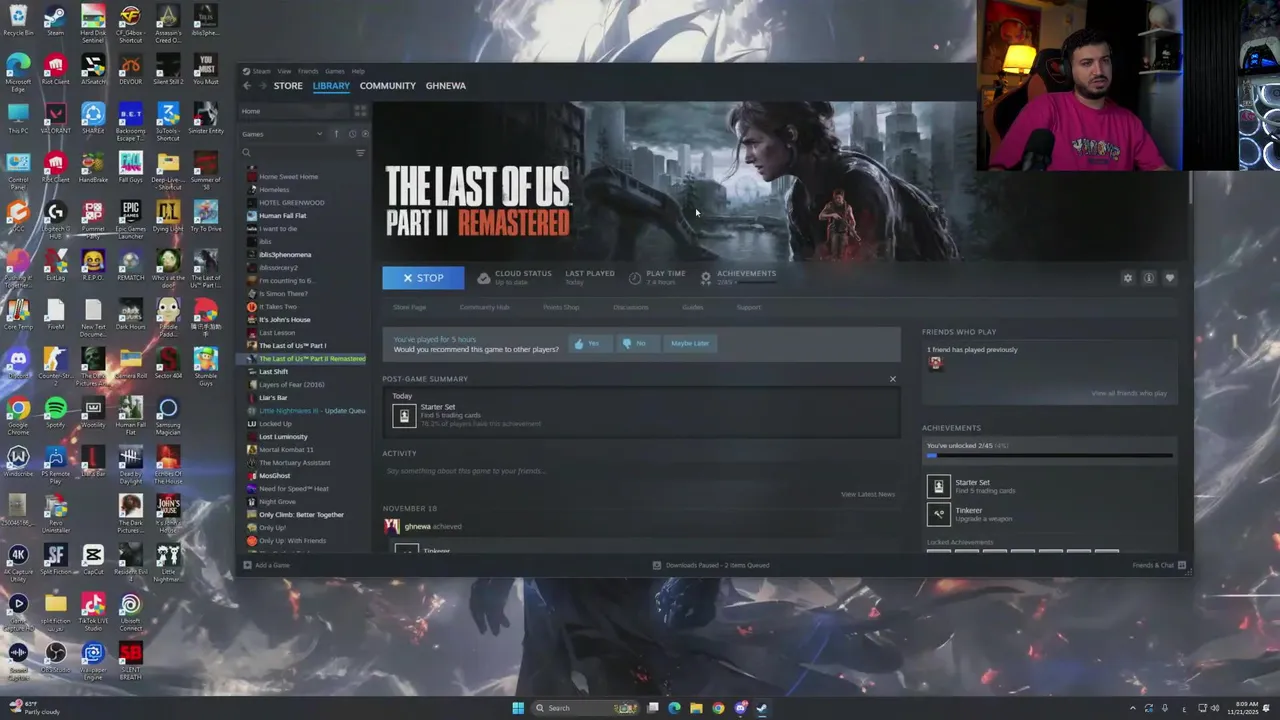Screen dimensions: 1280x720
Task: Click Add a Game at bottom left
Action: [267, 565]
